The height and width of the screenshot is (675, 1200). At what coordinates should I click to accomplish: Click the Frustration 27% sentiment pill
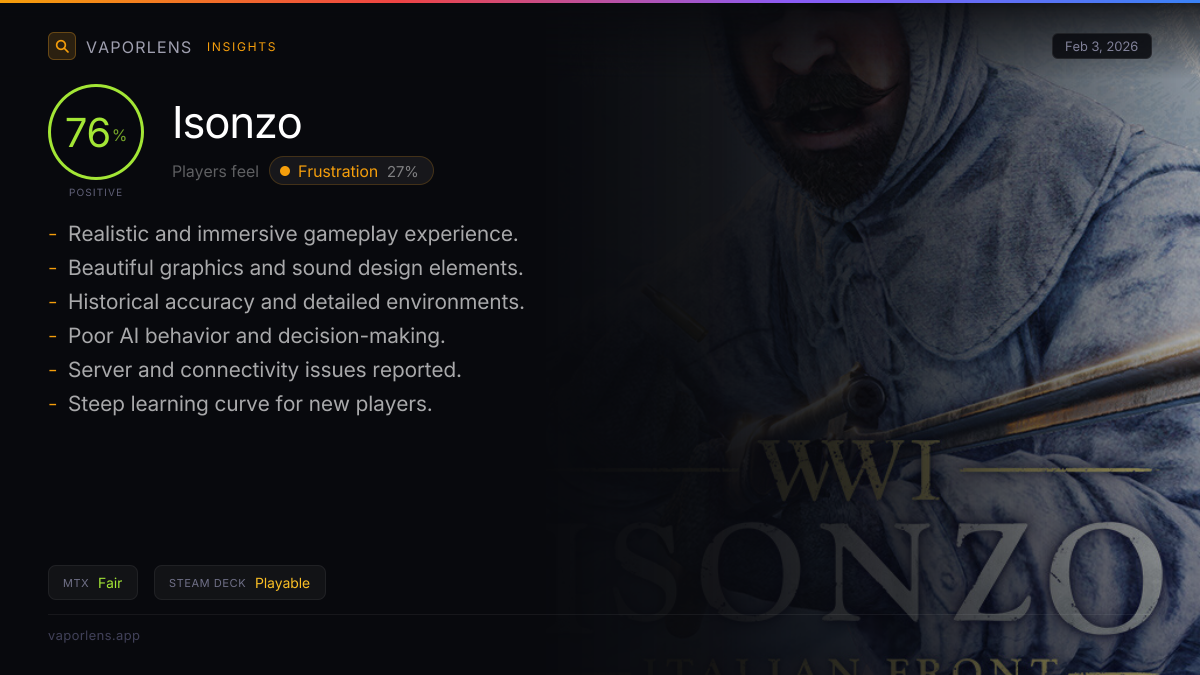click(x=351, y=171)
